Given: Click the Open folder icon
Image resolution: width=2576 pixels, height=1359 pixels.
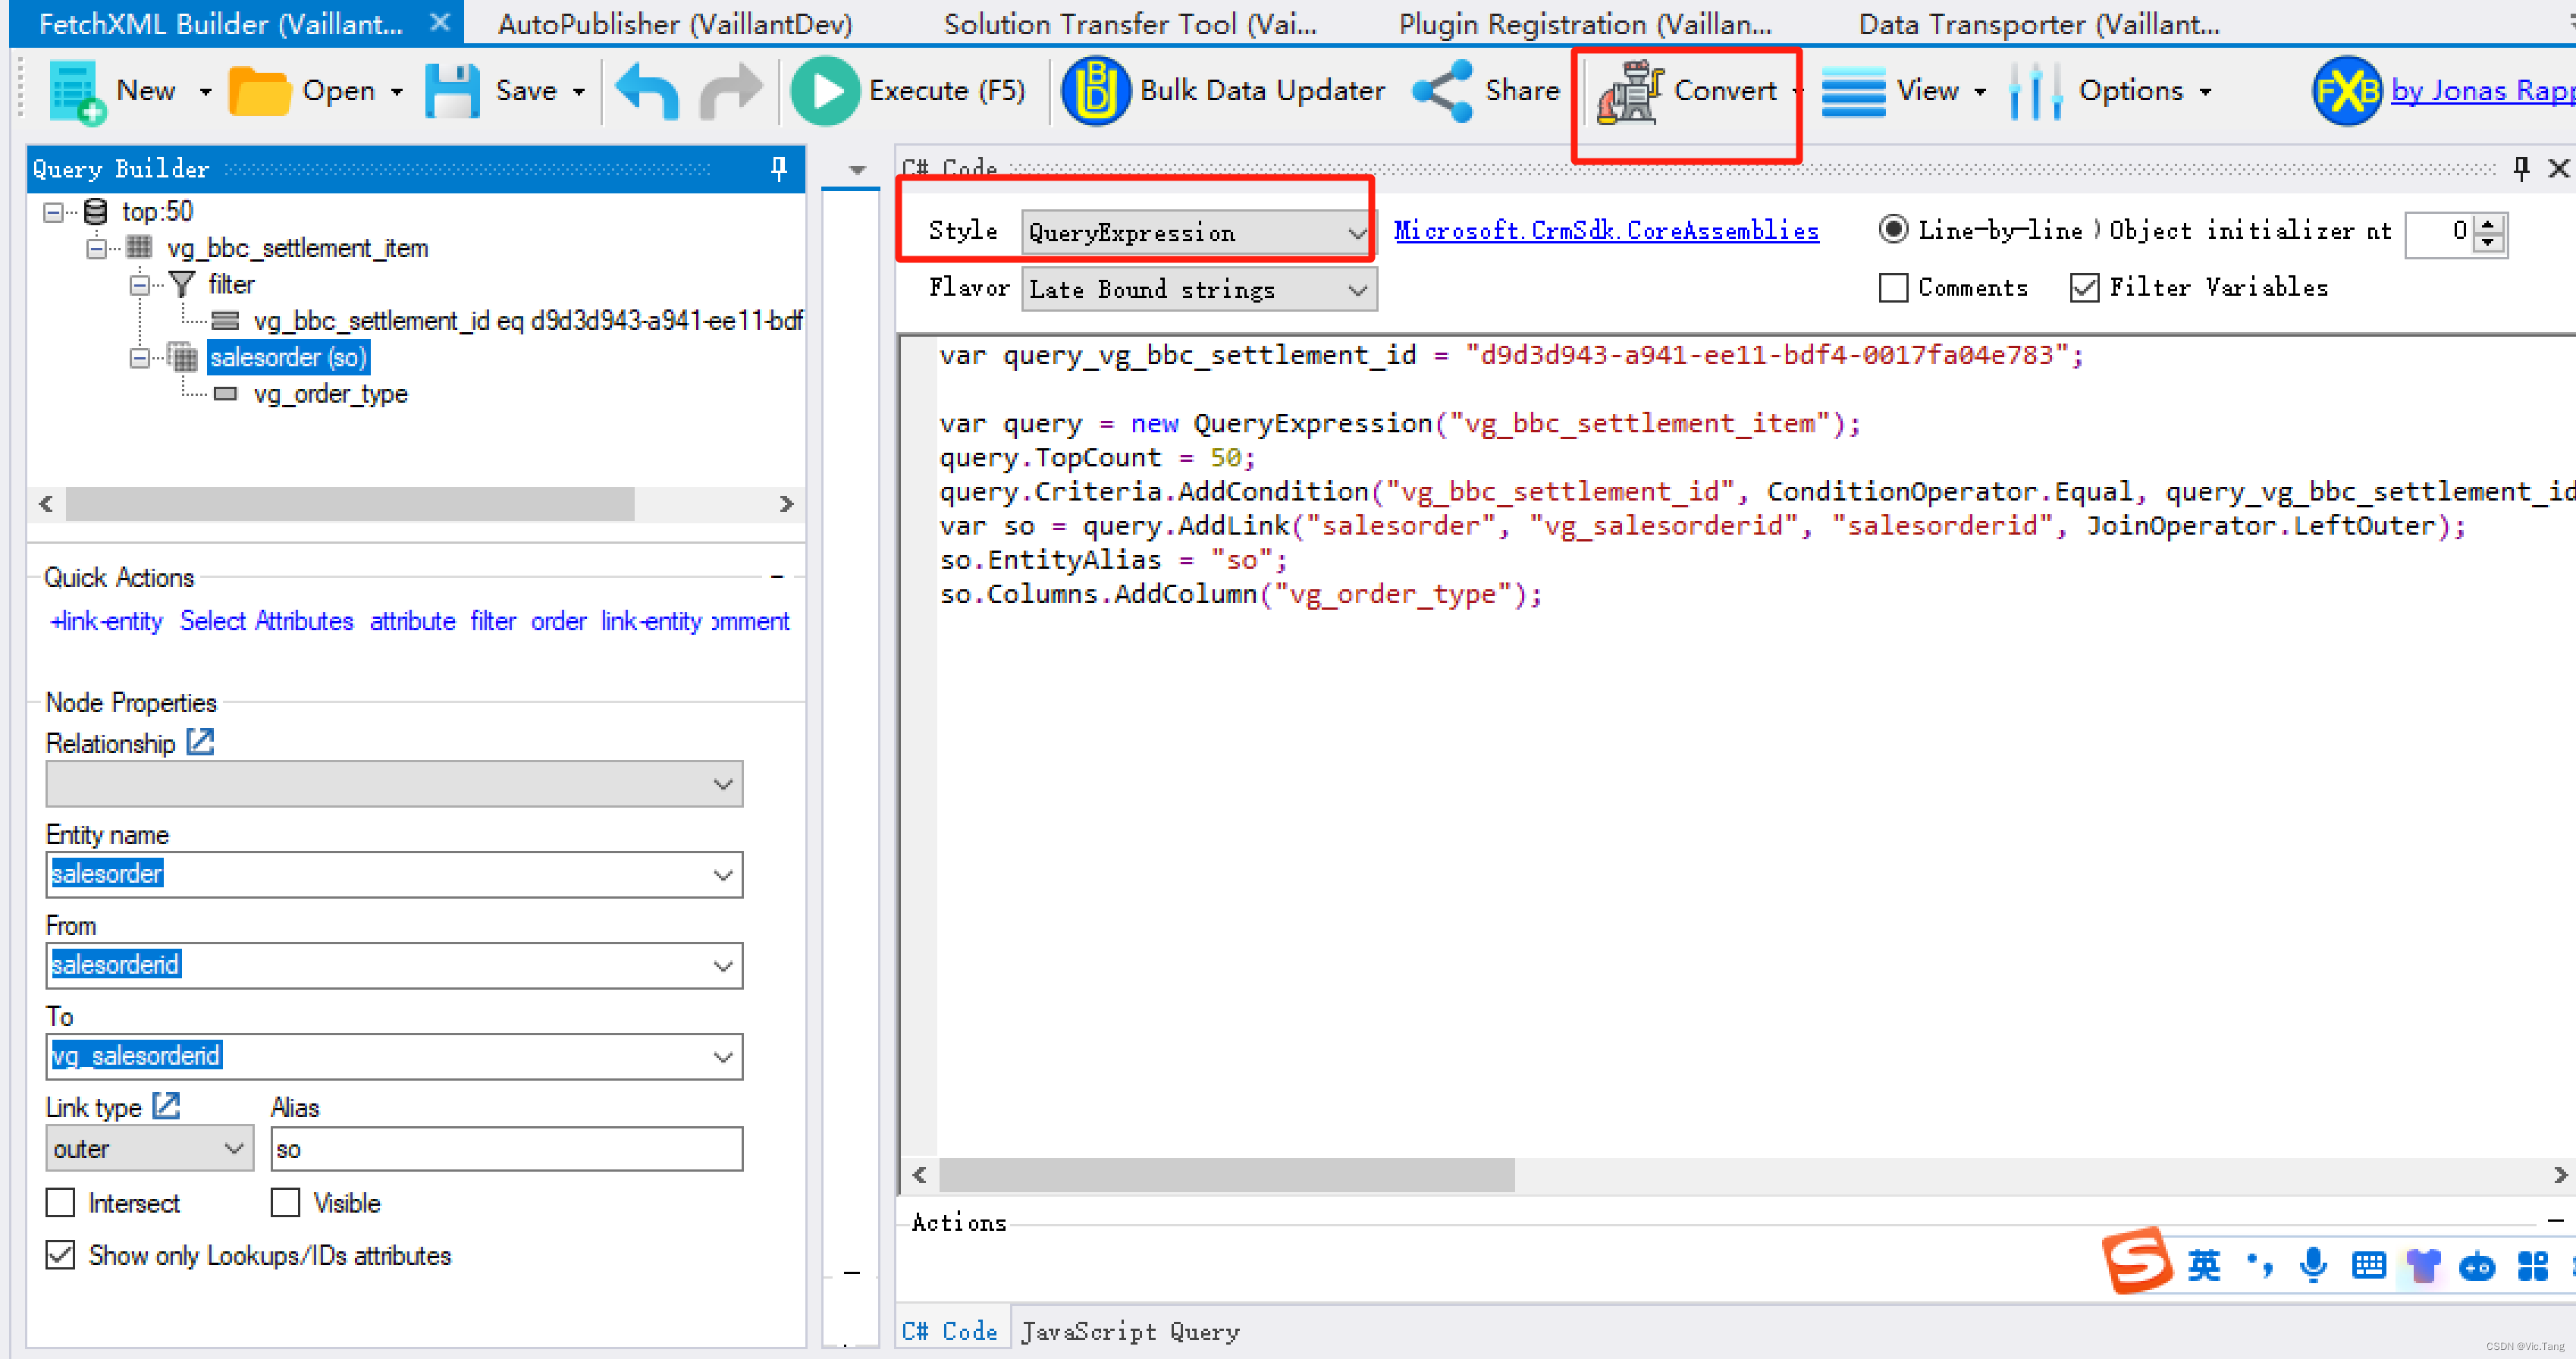Looking at the screenshot, I should [259, 91].
